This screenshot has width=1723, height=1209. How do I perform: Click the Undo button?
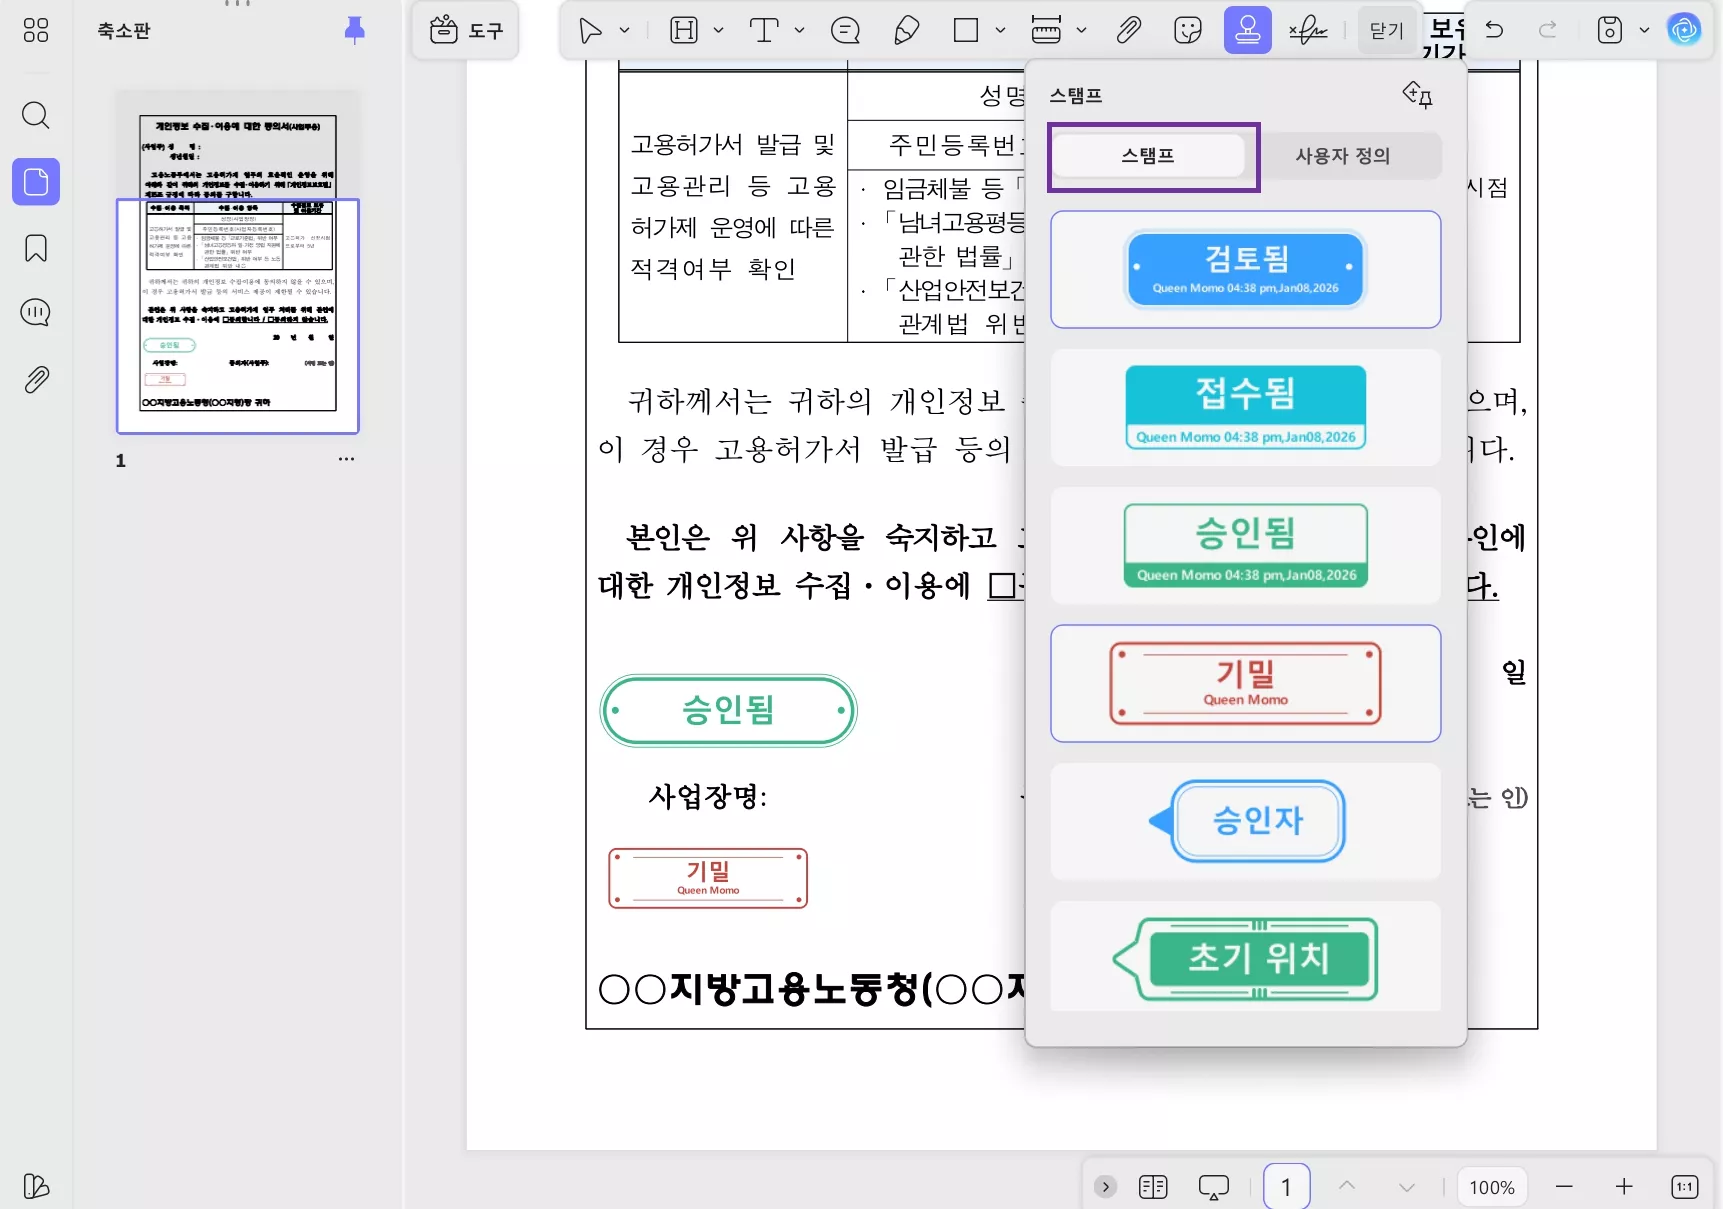1495,30
